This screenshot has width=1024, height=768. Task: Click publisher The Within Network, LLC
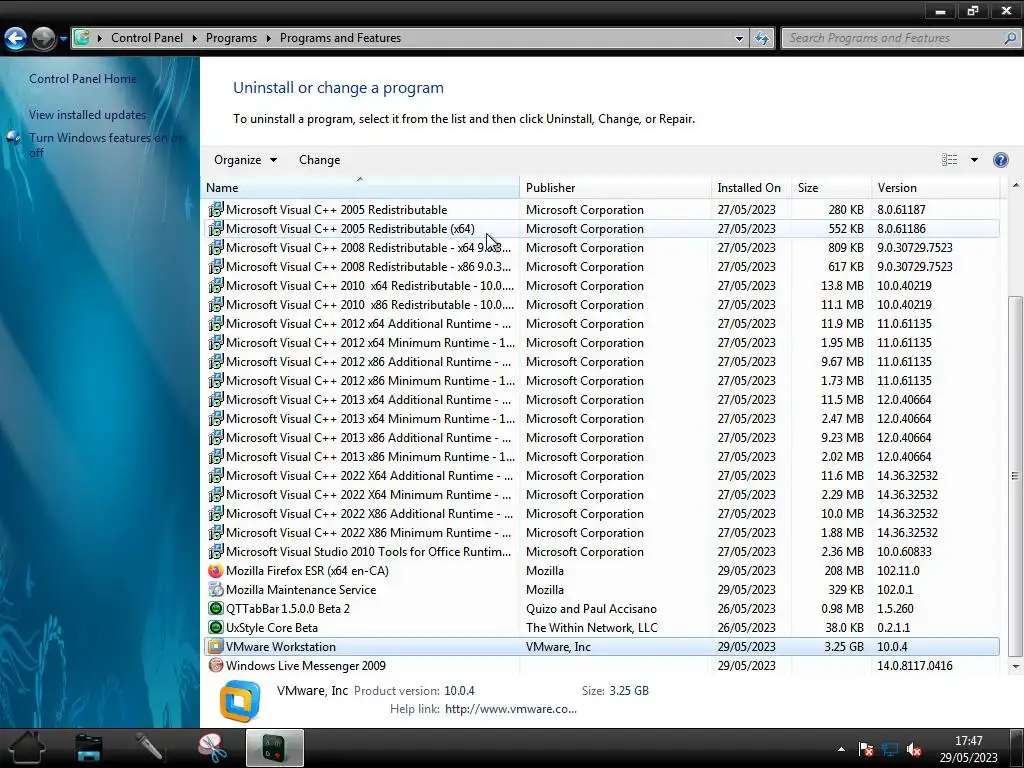click(592, 628)
